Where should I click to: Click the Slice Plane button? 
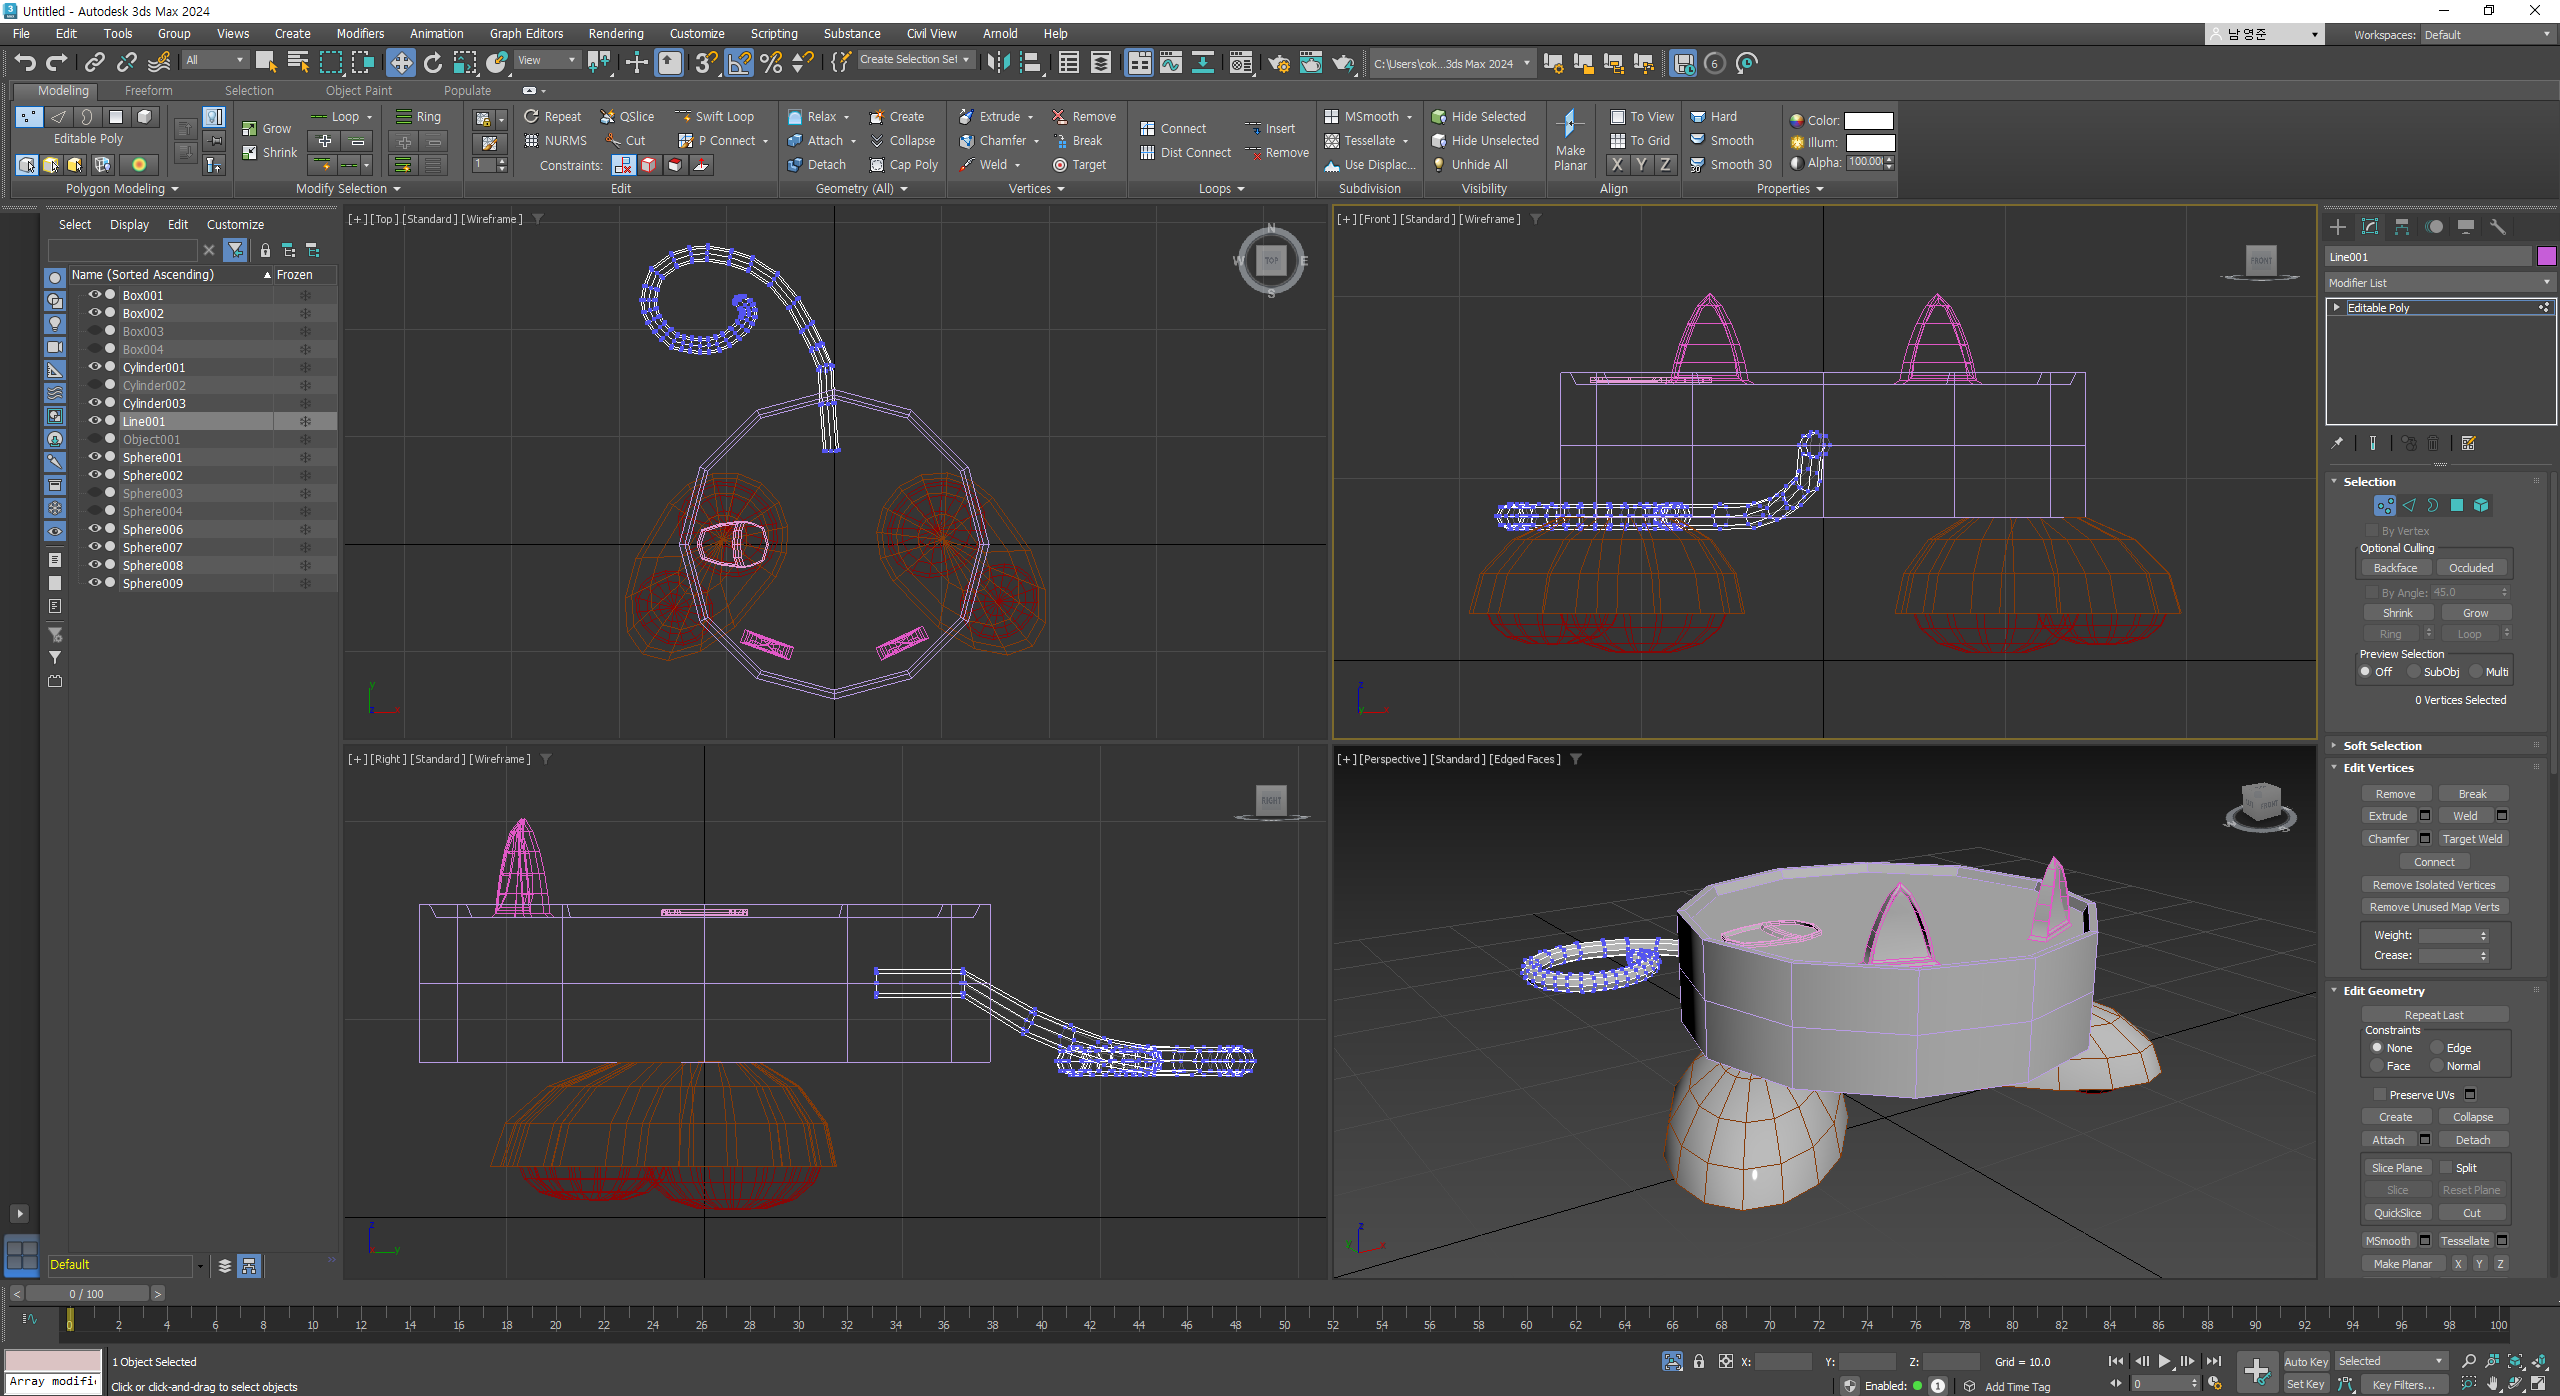tap(2397, 1168)
